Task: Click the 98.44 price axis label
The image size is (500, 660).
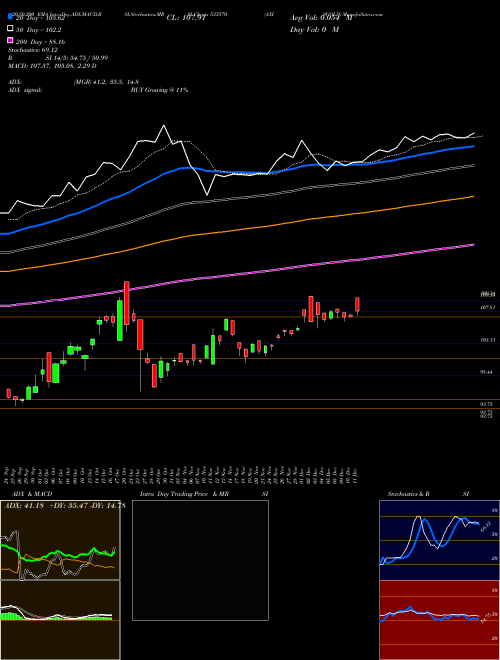Action: [487, 372]
